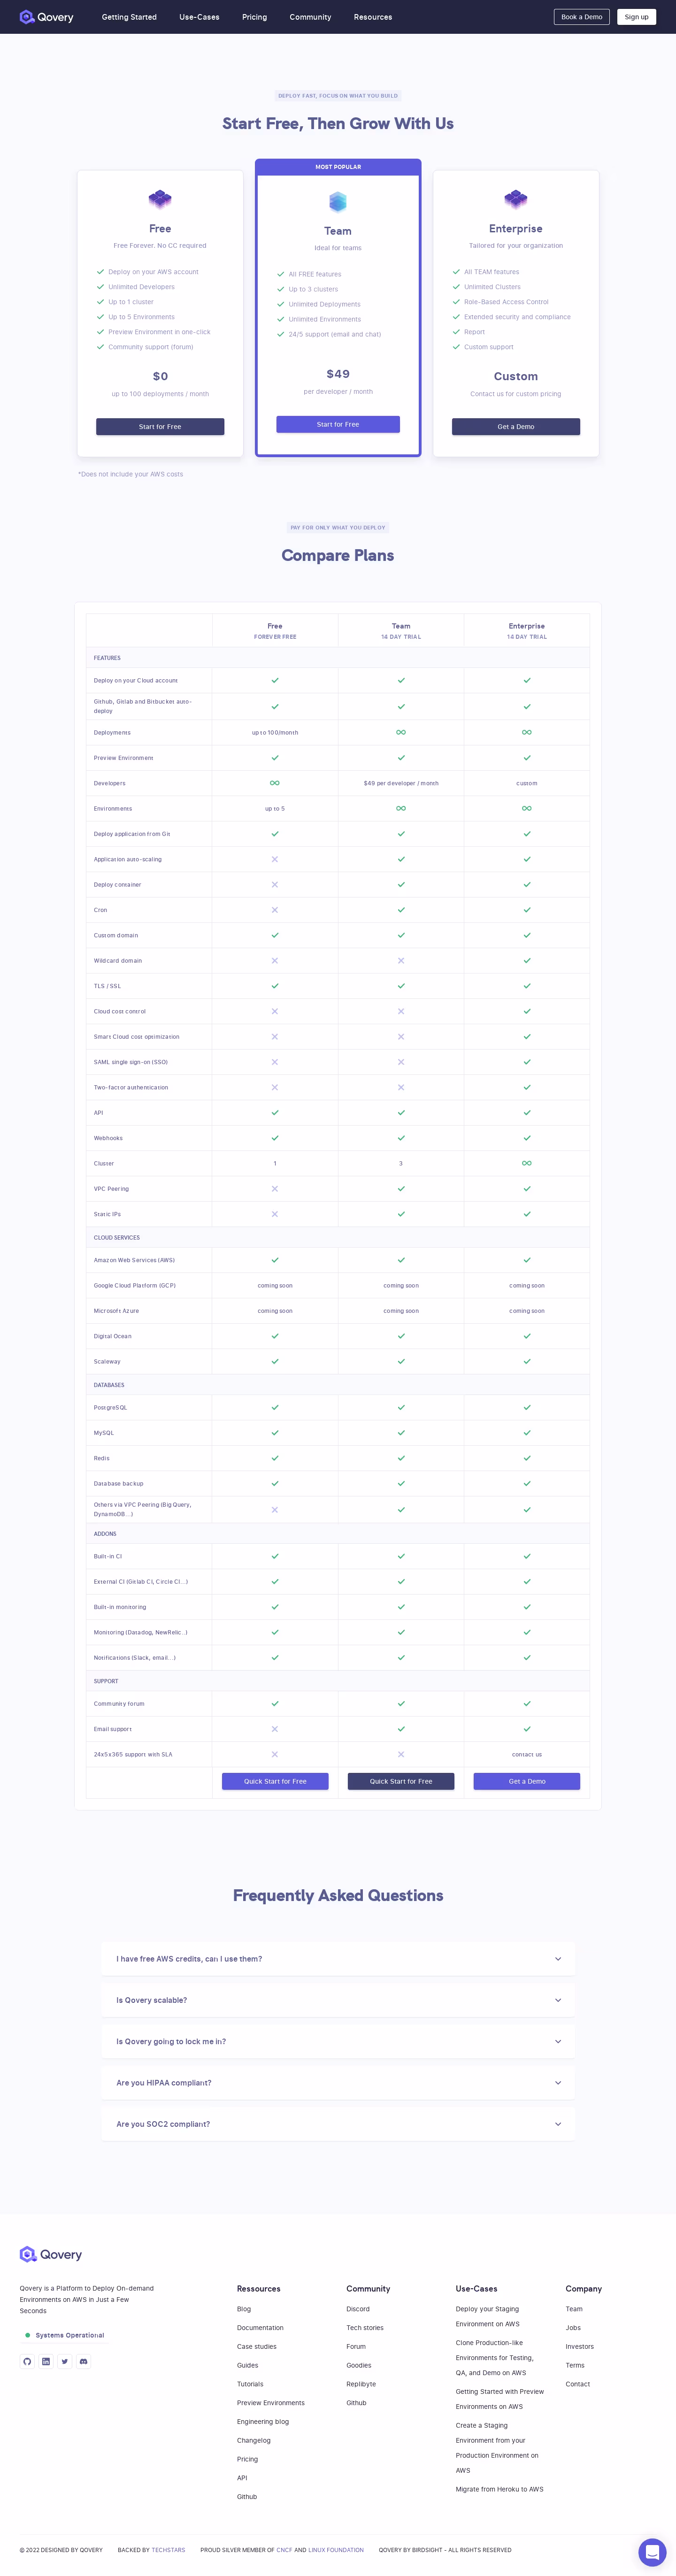This screenshot has height=2576, width=676.
Task: Click the Qovery logo in the navbar
Action: click(46, 17)
